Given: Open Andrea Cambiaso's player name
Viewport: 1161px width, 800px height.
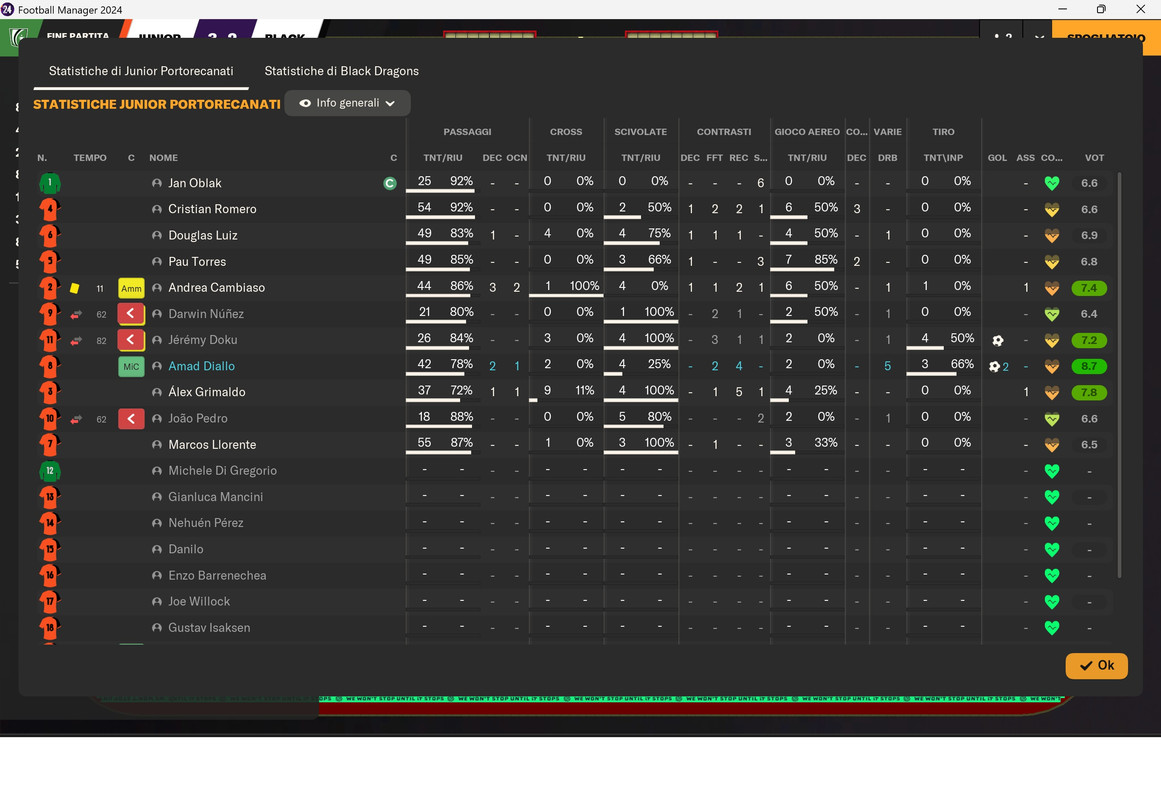Looking at the screenshot, I should click(216, 287).
